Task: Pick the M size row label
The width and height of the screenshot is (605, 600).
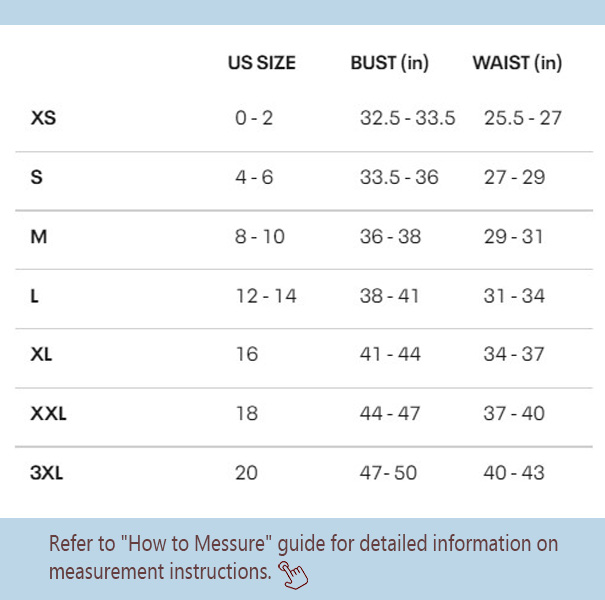Action: tap(39, 237)
